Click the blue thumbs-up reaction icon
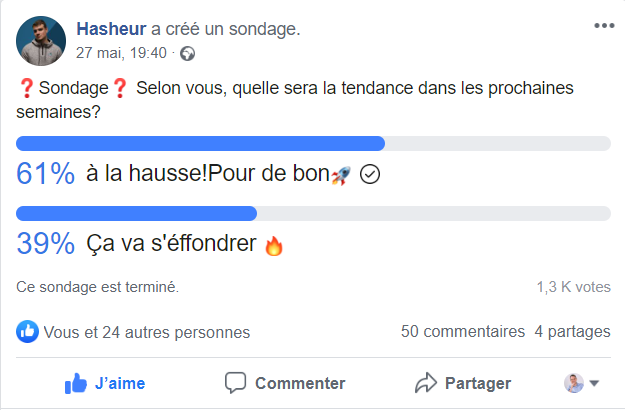The image size is (625, 410). [x=28, y=331]
